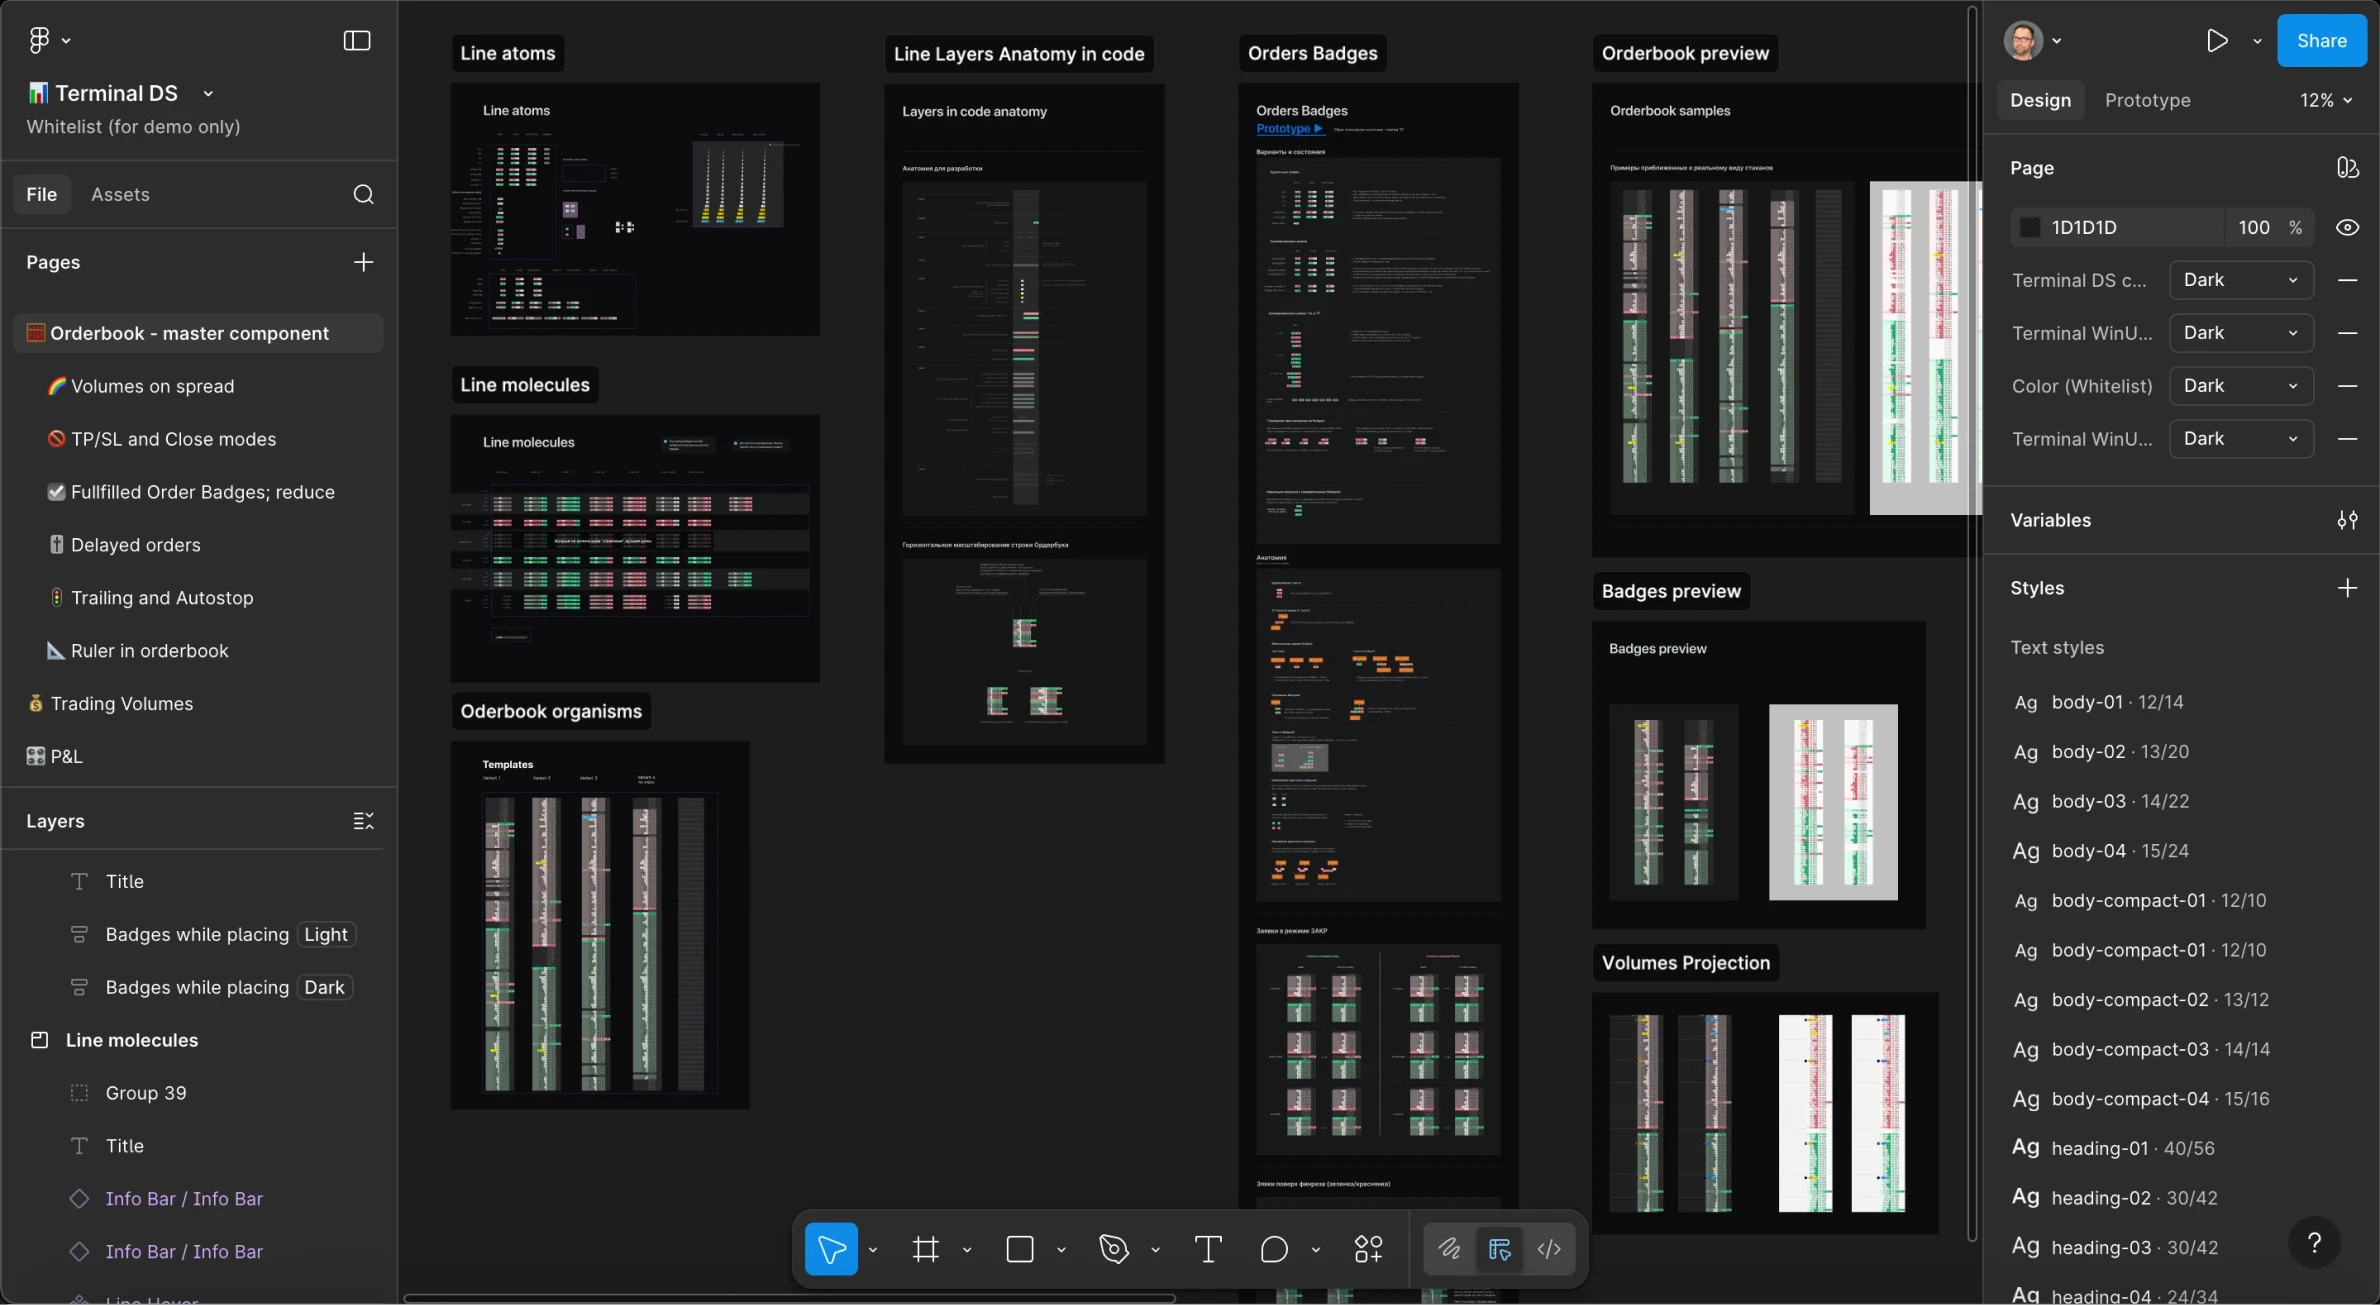
Task: Select the Comment tool
Action: pyautogui.click(x=1273, y=1249)
